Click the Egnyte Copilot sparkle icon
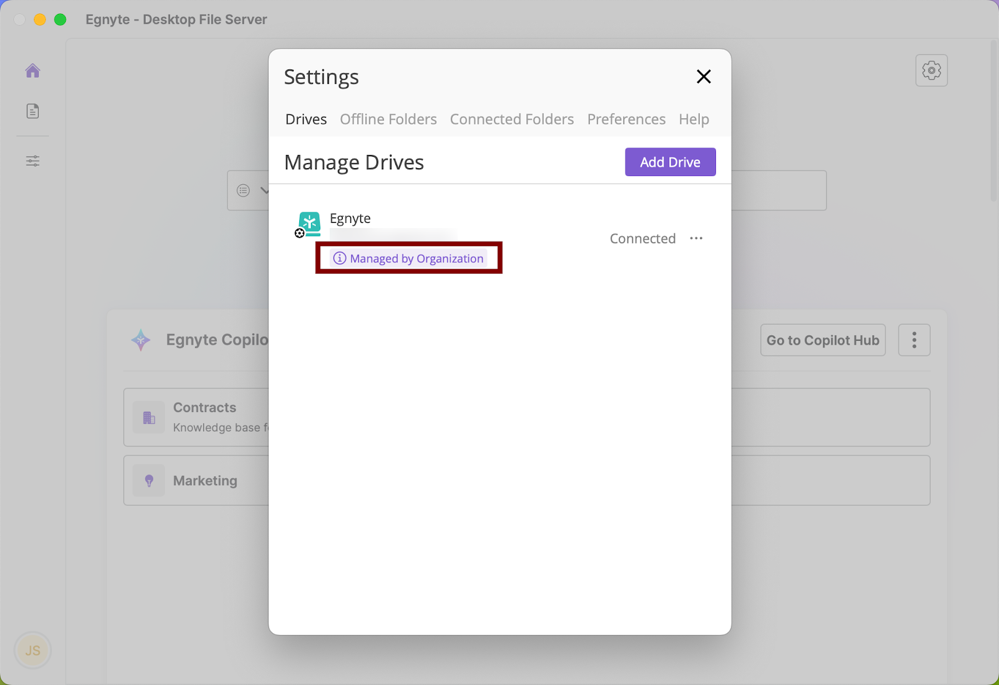Viewport: 999px width, 685px height. [x=141, y=340]
